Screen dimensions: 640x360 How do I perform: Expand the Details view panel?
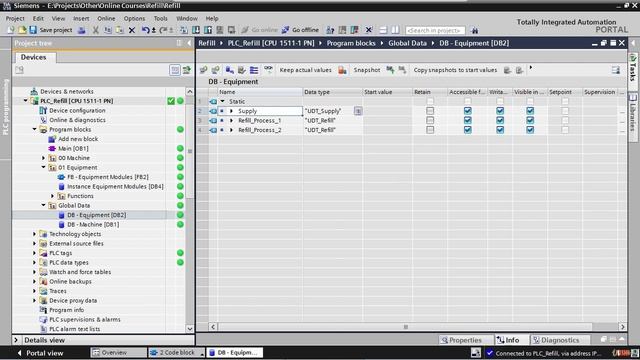point(16,340)
